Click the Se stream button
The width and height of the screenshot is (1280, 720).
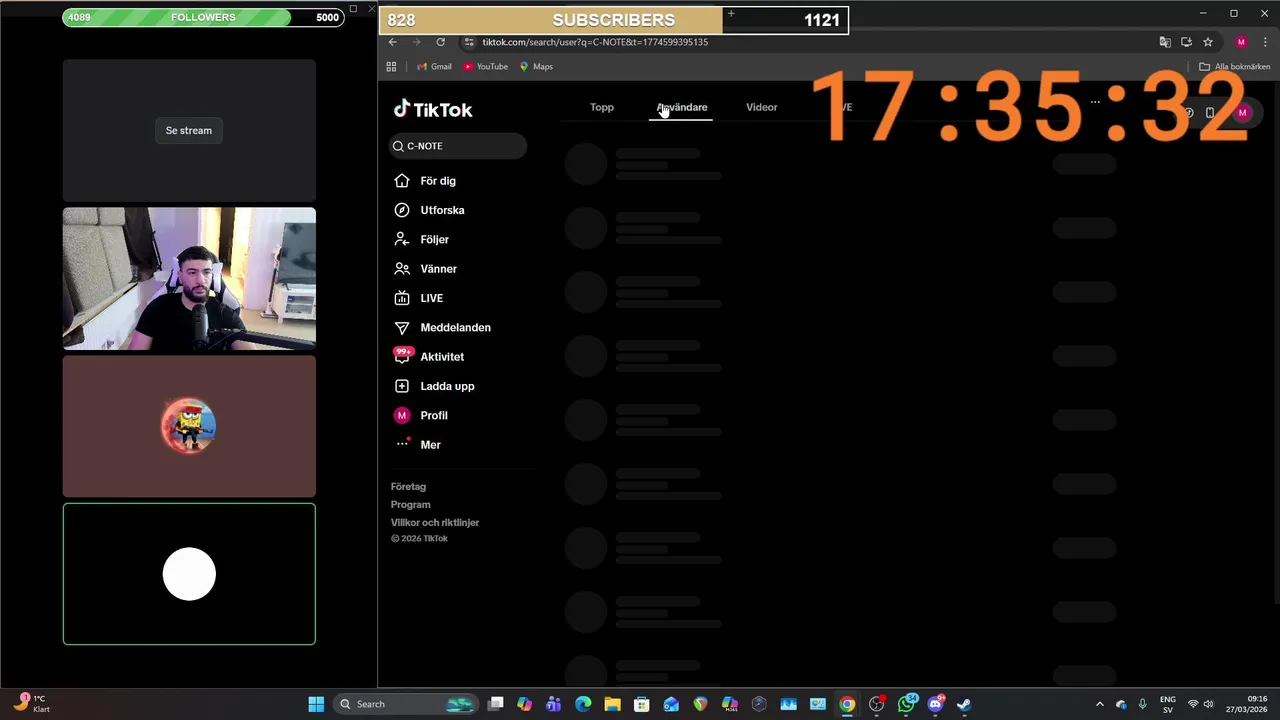189,130
